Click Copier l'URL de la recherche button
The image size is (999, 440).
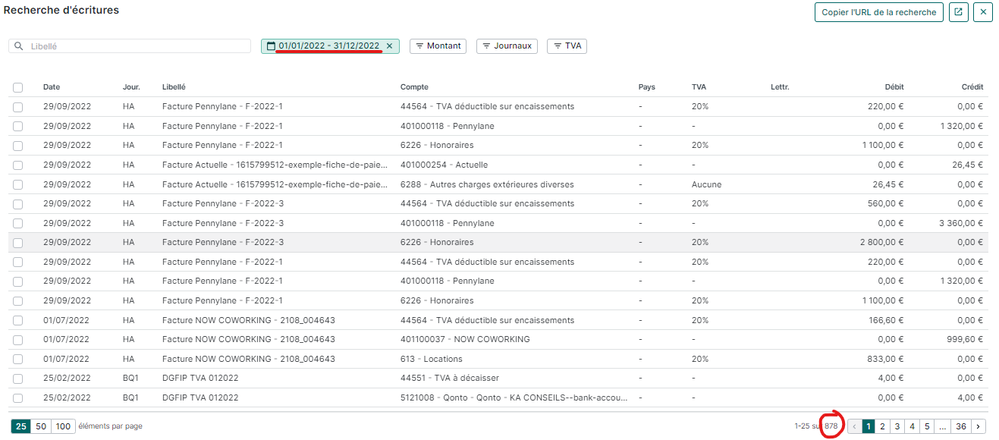[879, 12]
